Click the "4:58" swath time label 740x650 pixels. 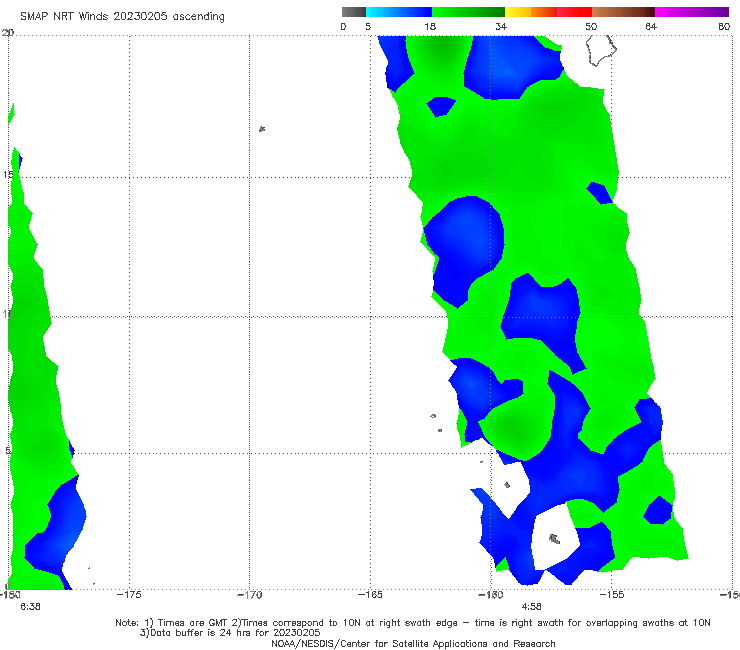click(x=531, y=607)
